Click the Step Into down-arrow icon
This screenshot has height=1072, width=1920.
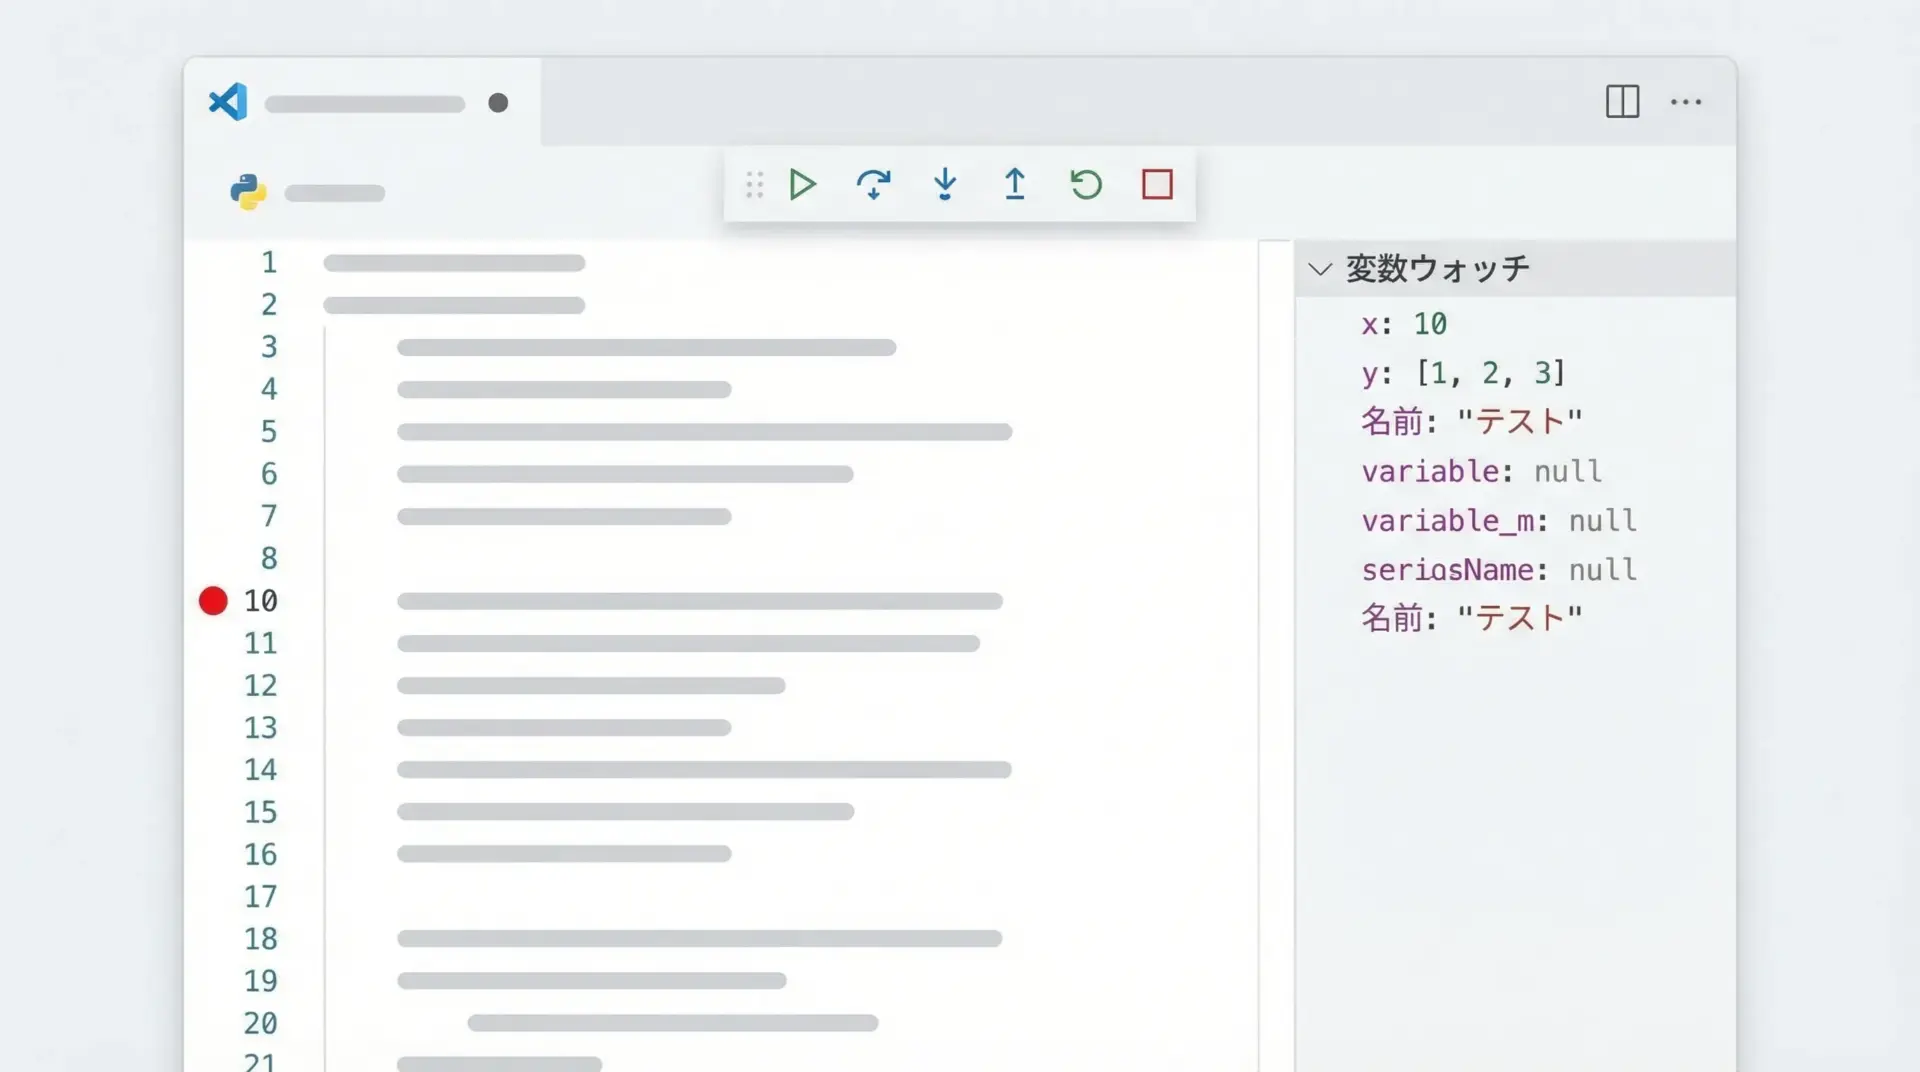tap(944, 185)
